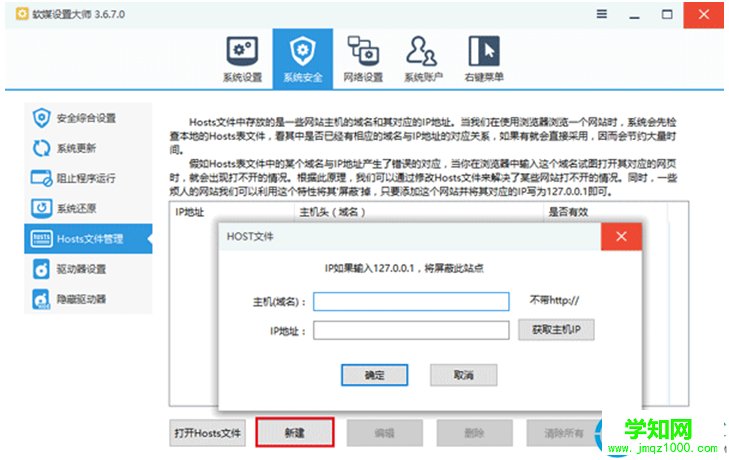Select the 系统安全 shield tab
Image resolution: width=729 pixels, height=460 pixels.
click(x=303, y=59)
